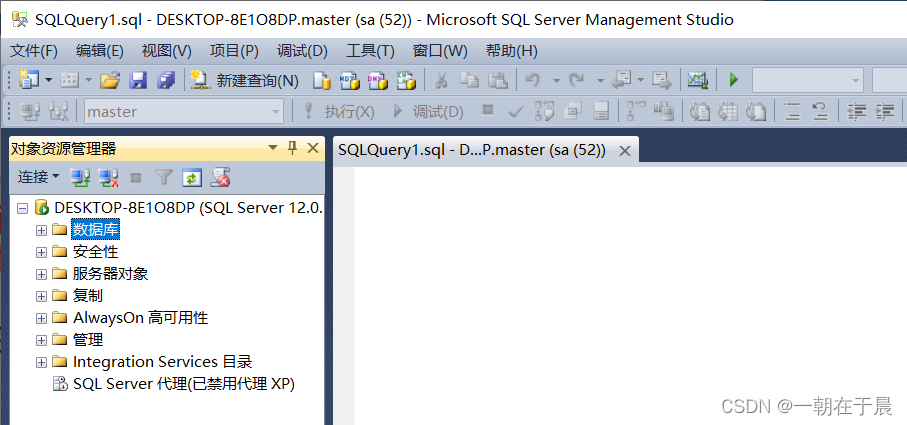Open the New Project dropdown arrow
The image size is (907, 425).
(x=49, y=80)
